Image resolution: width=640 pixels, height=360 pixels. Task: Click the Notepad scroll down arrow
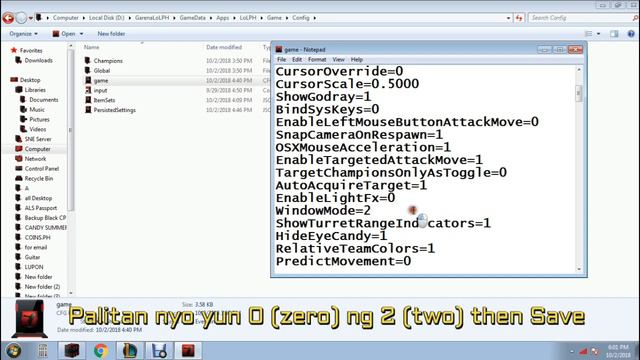coord(579,269)
